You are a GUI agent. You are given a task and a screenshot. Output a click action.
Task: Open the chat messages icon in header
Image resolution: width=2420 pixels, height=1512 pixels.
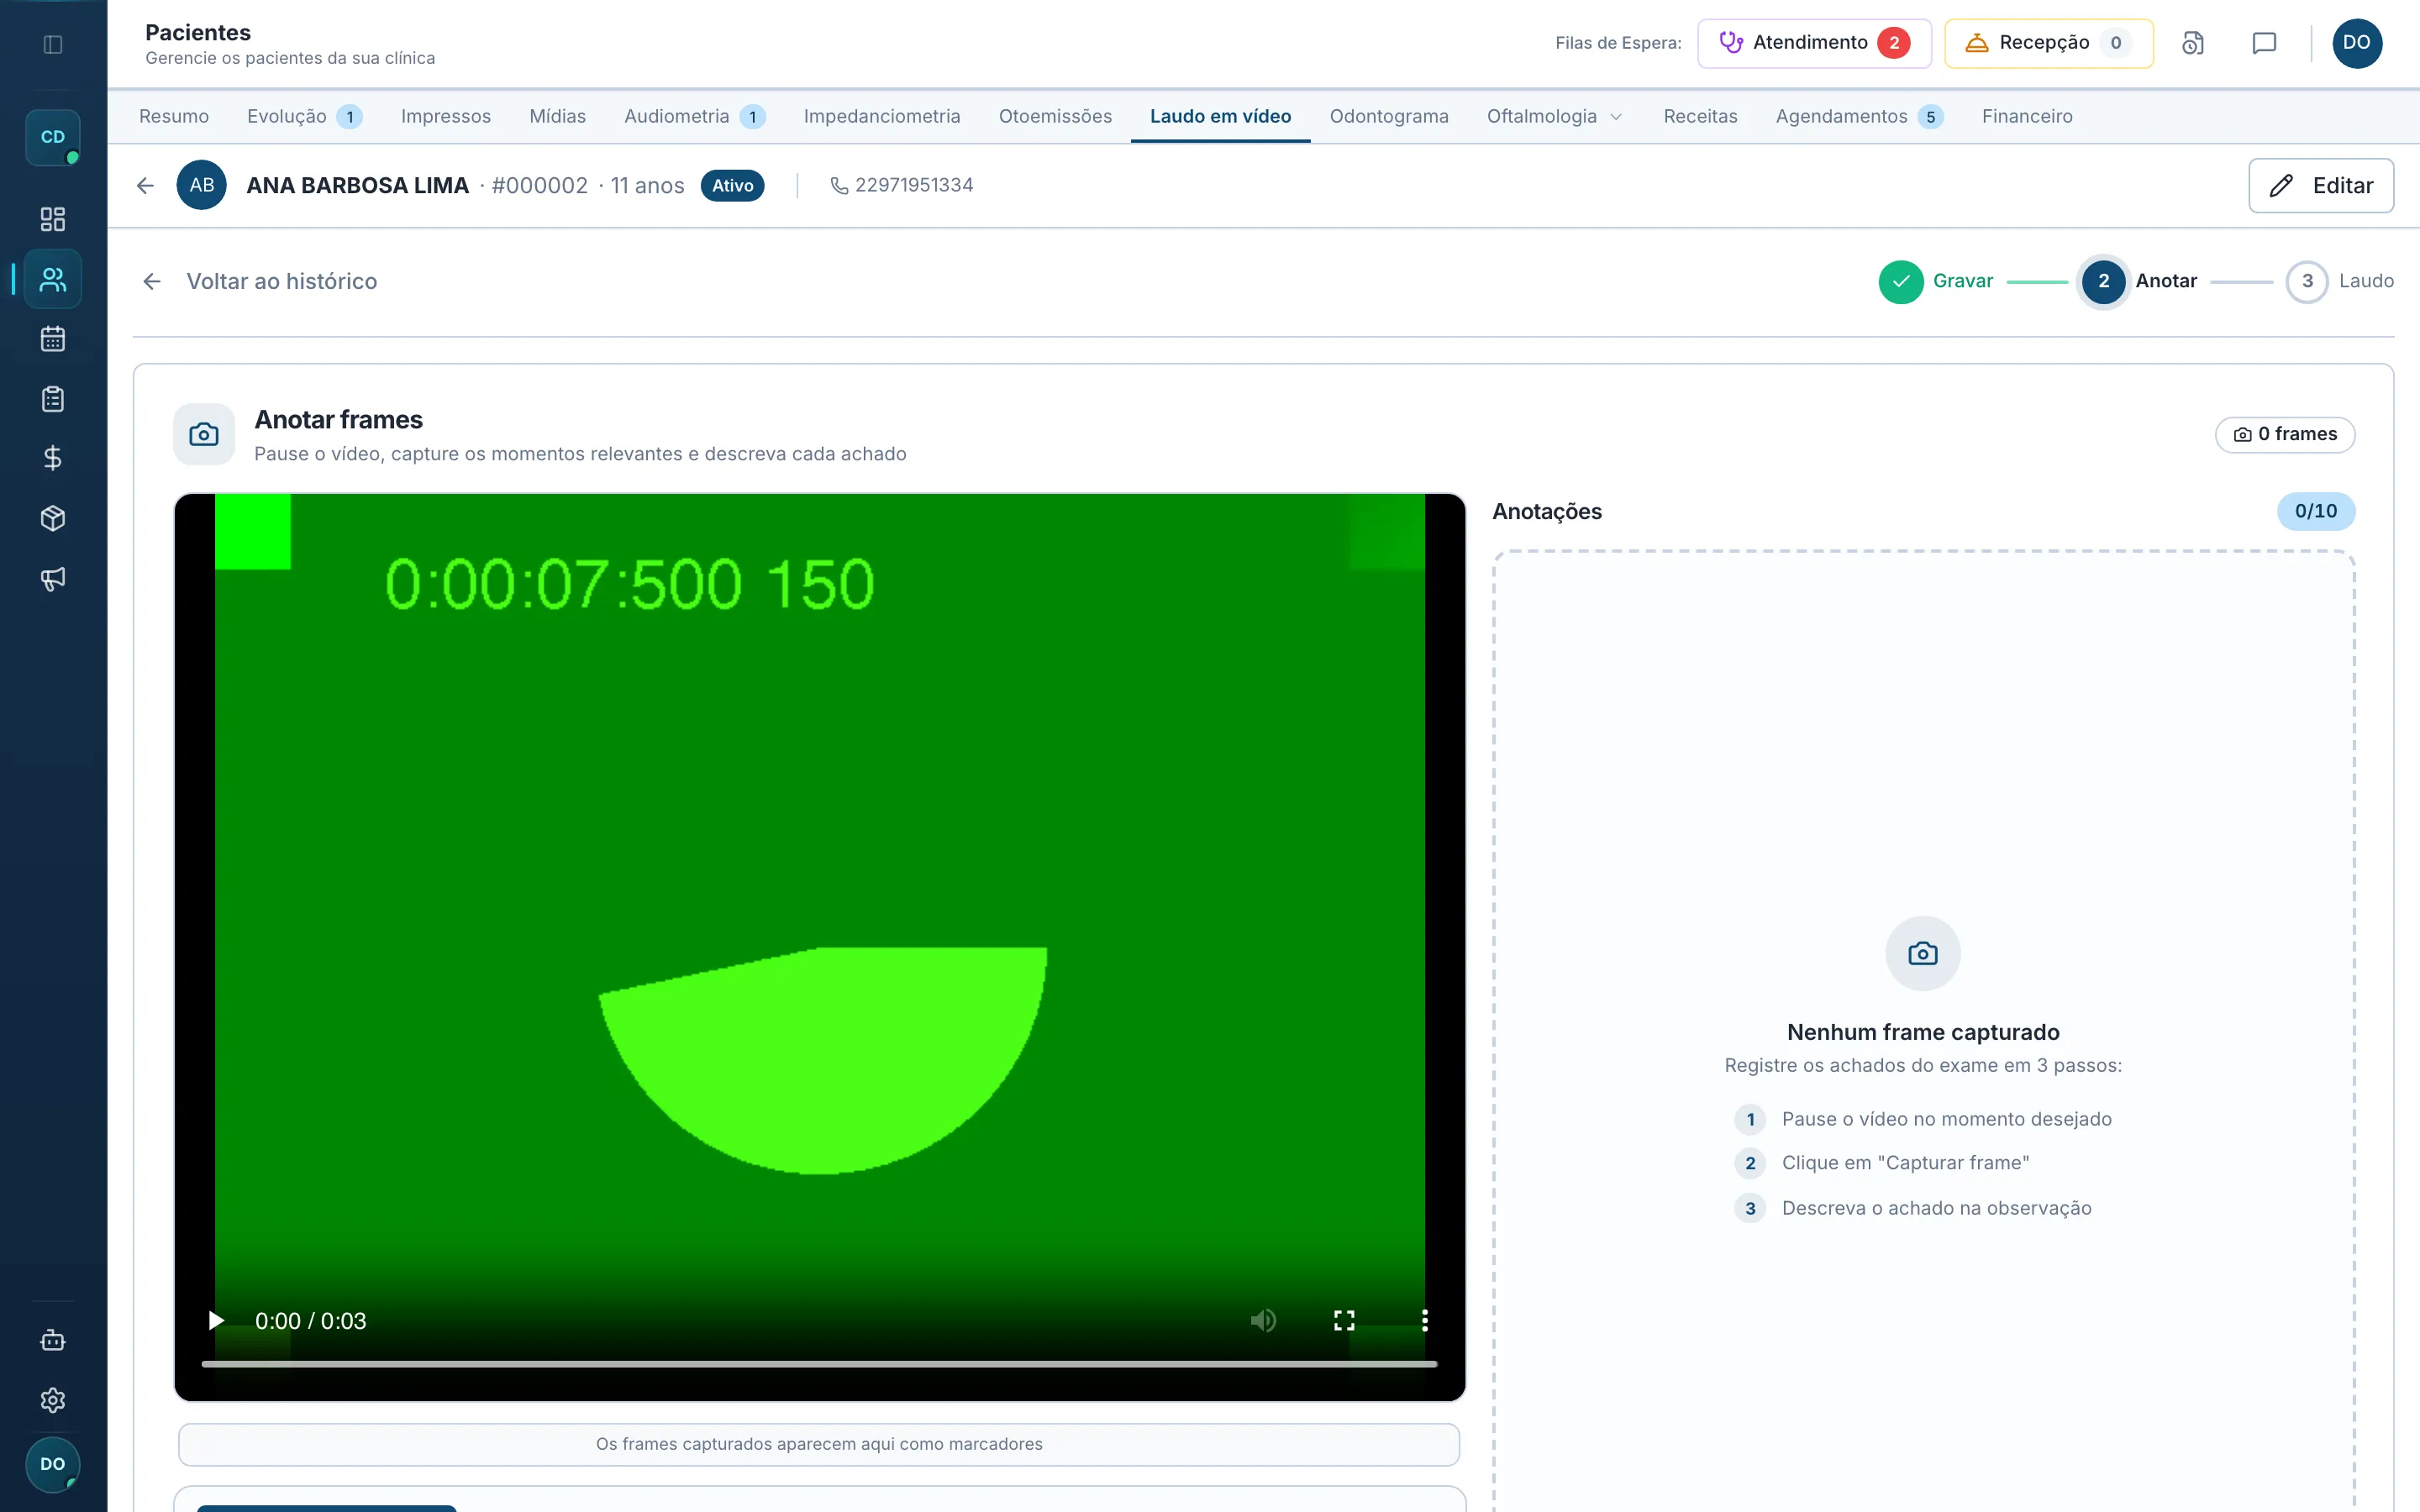(x=2264, y=43)
